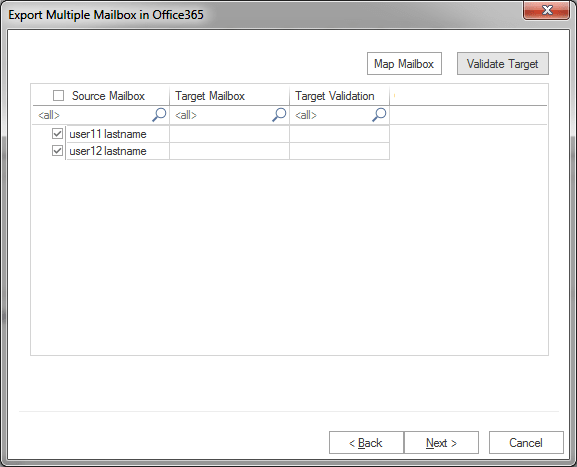Focus the Target Mailbox filter field
The image size is (577, 467).
click(x=222, y=115)
